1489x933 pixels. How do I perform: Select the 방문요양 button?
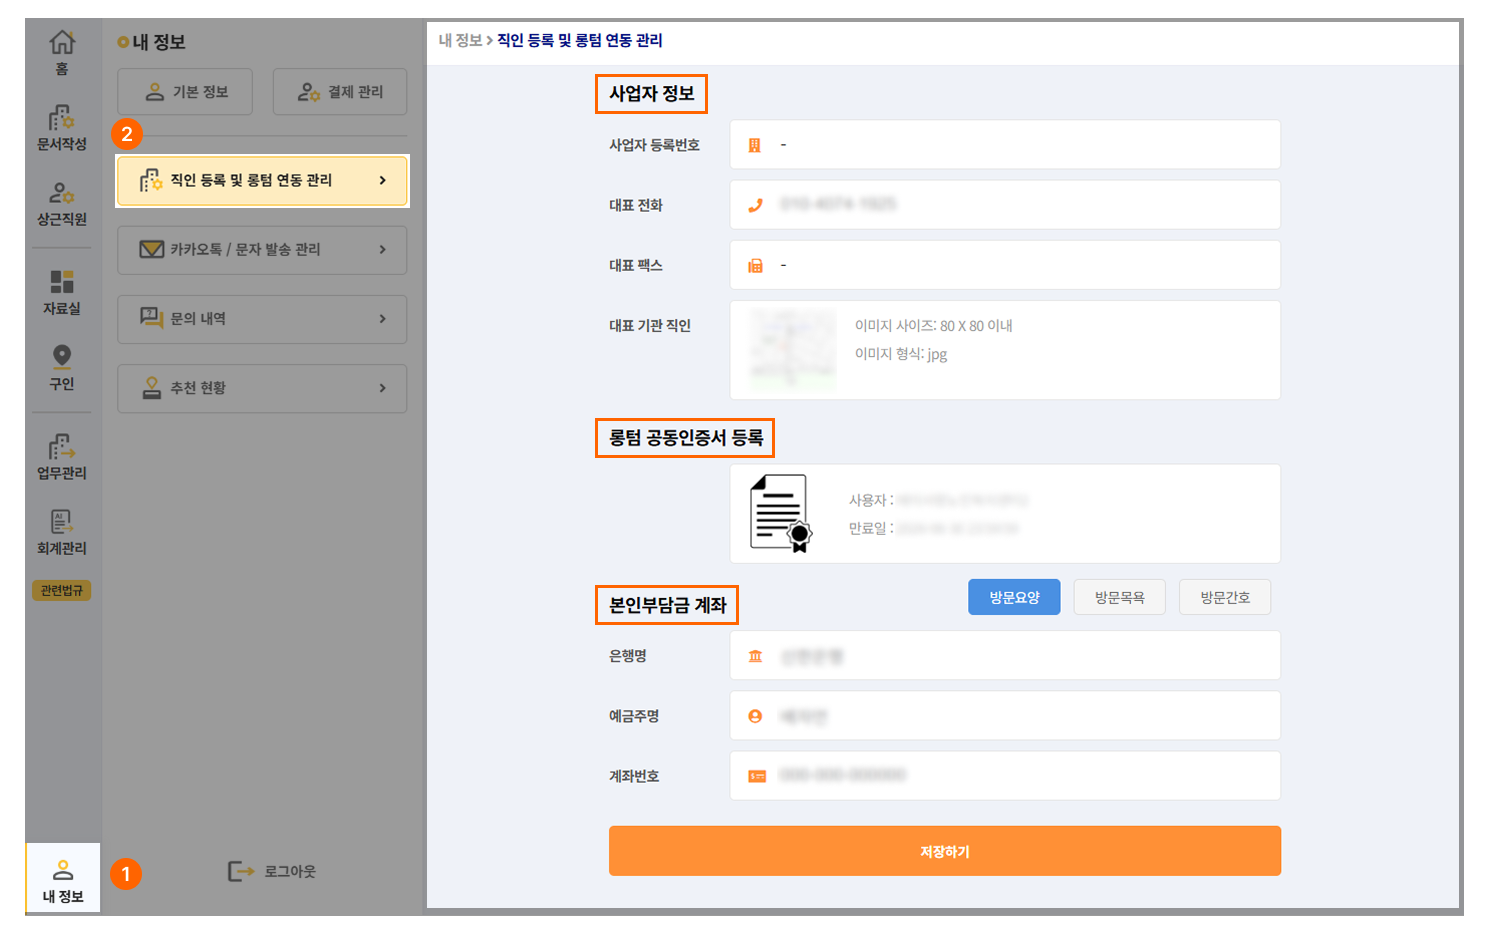(x=1014, y=597)
